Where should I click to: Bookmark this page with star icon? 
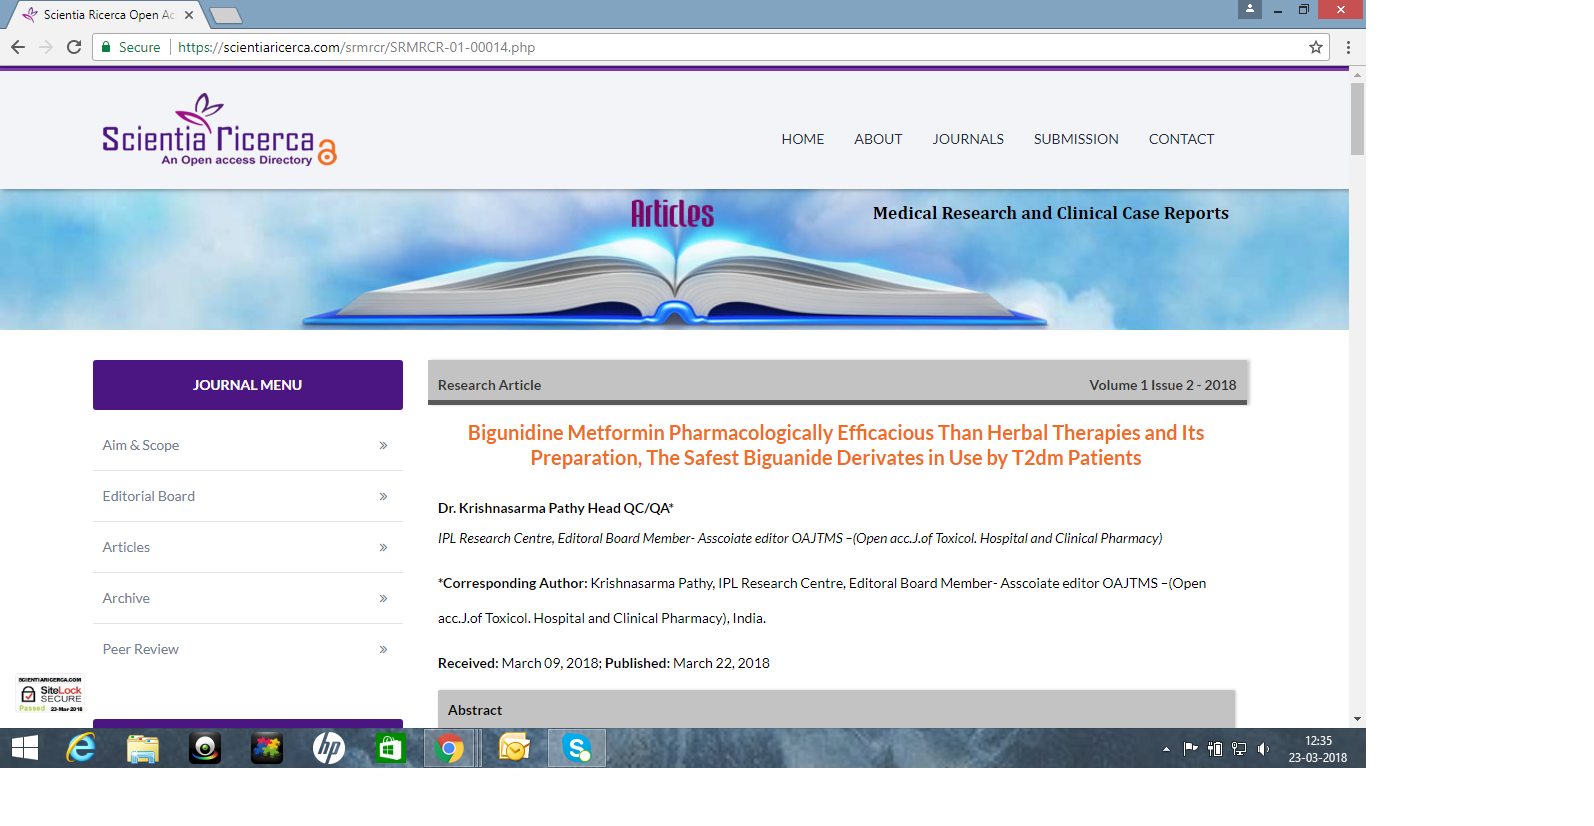coord(1316,47)
